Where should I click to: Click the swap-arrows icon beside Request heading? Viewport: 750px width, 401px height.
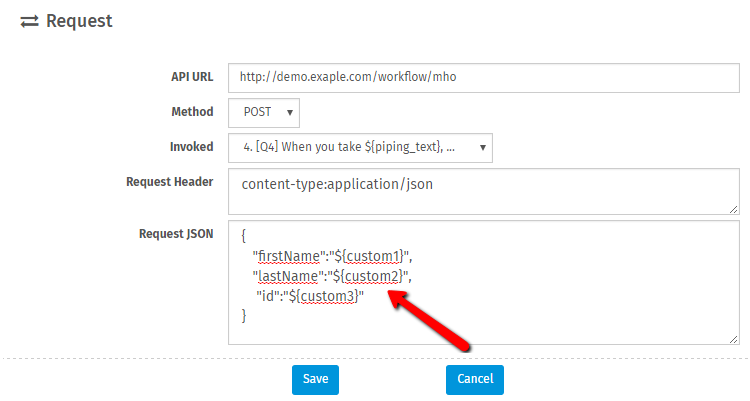pos(29,20)
